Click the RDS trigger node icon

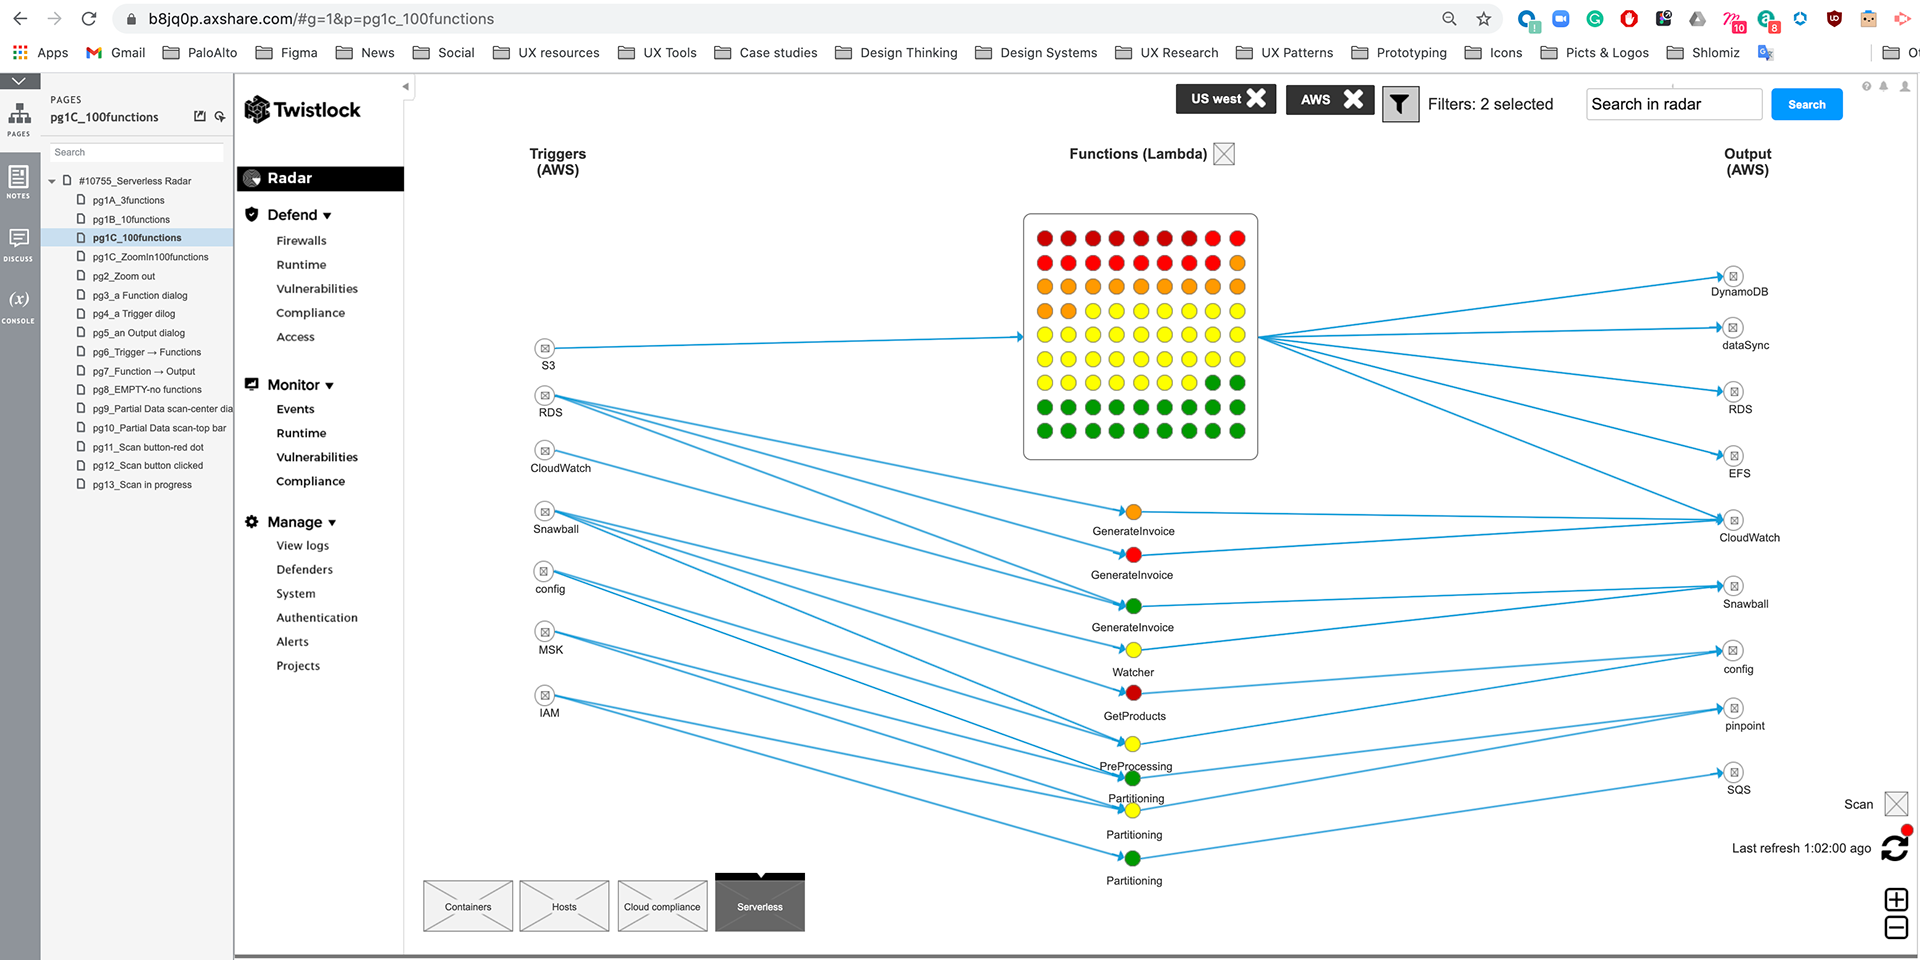tap(544, 396)
